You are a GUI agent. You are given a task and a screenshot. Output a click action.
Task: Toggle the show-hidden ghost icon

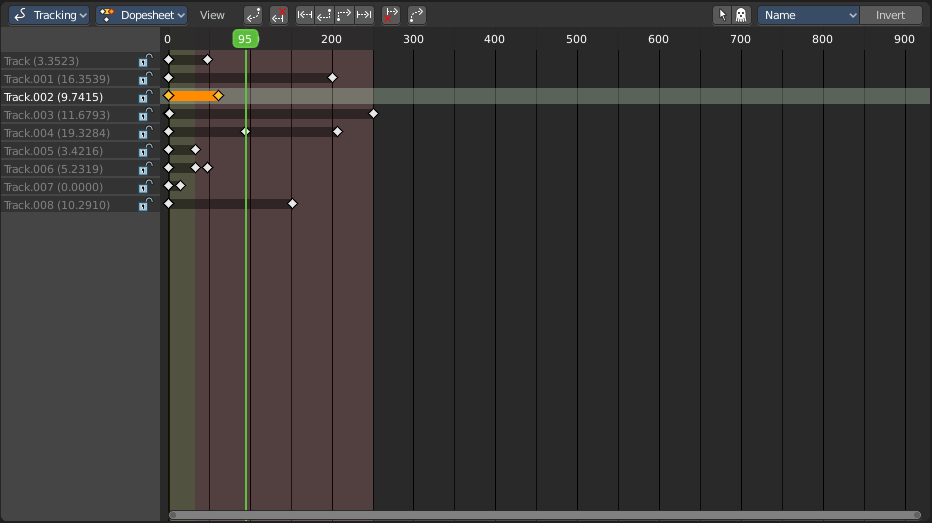[x=741, y=15]
